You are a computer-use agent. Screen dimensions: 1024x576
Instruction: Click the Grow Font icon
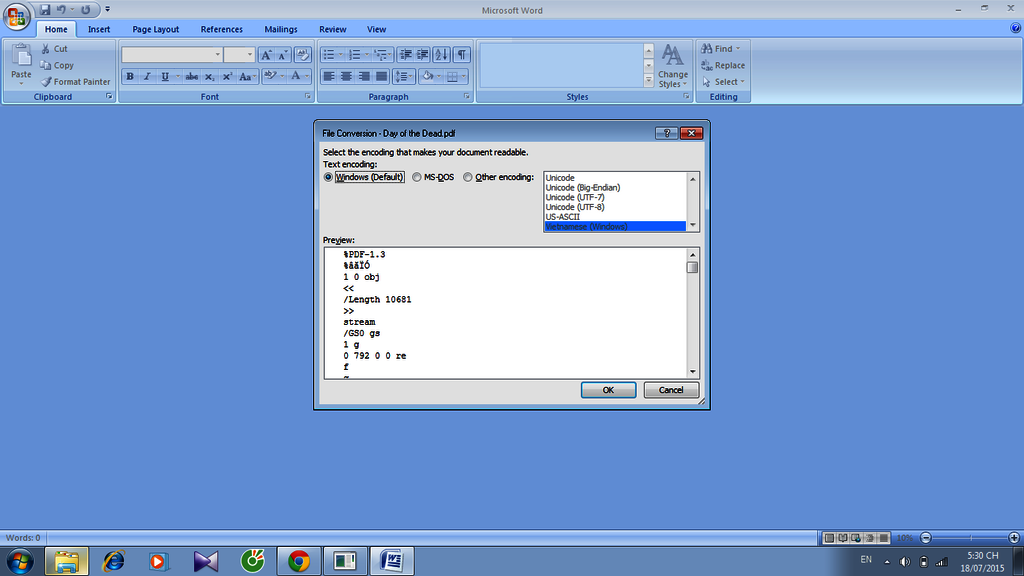266,55
